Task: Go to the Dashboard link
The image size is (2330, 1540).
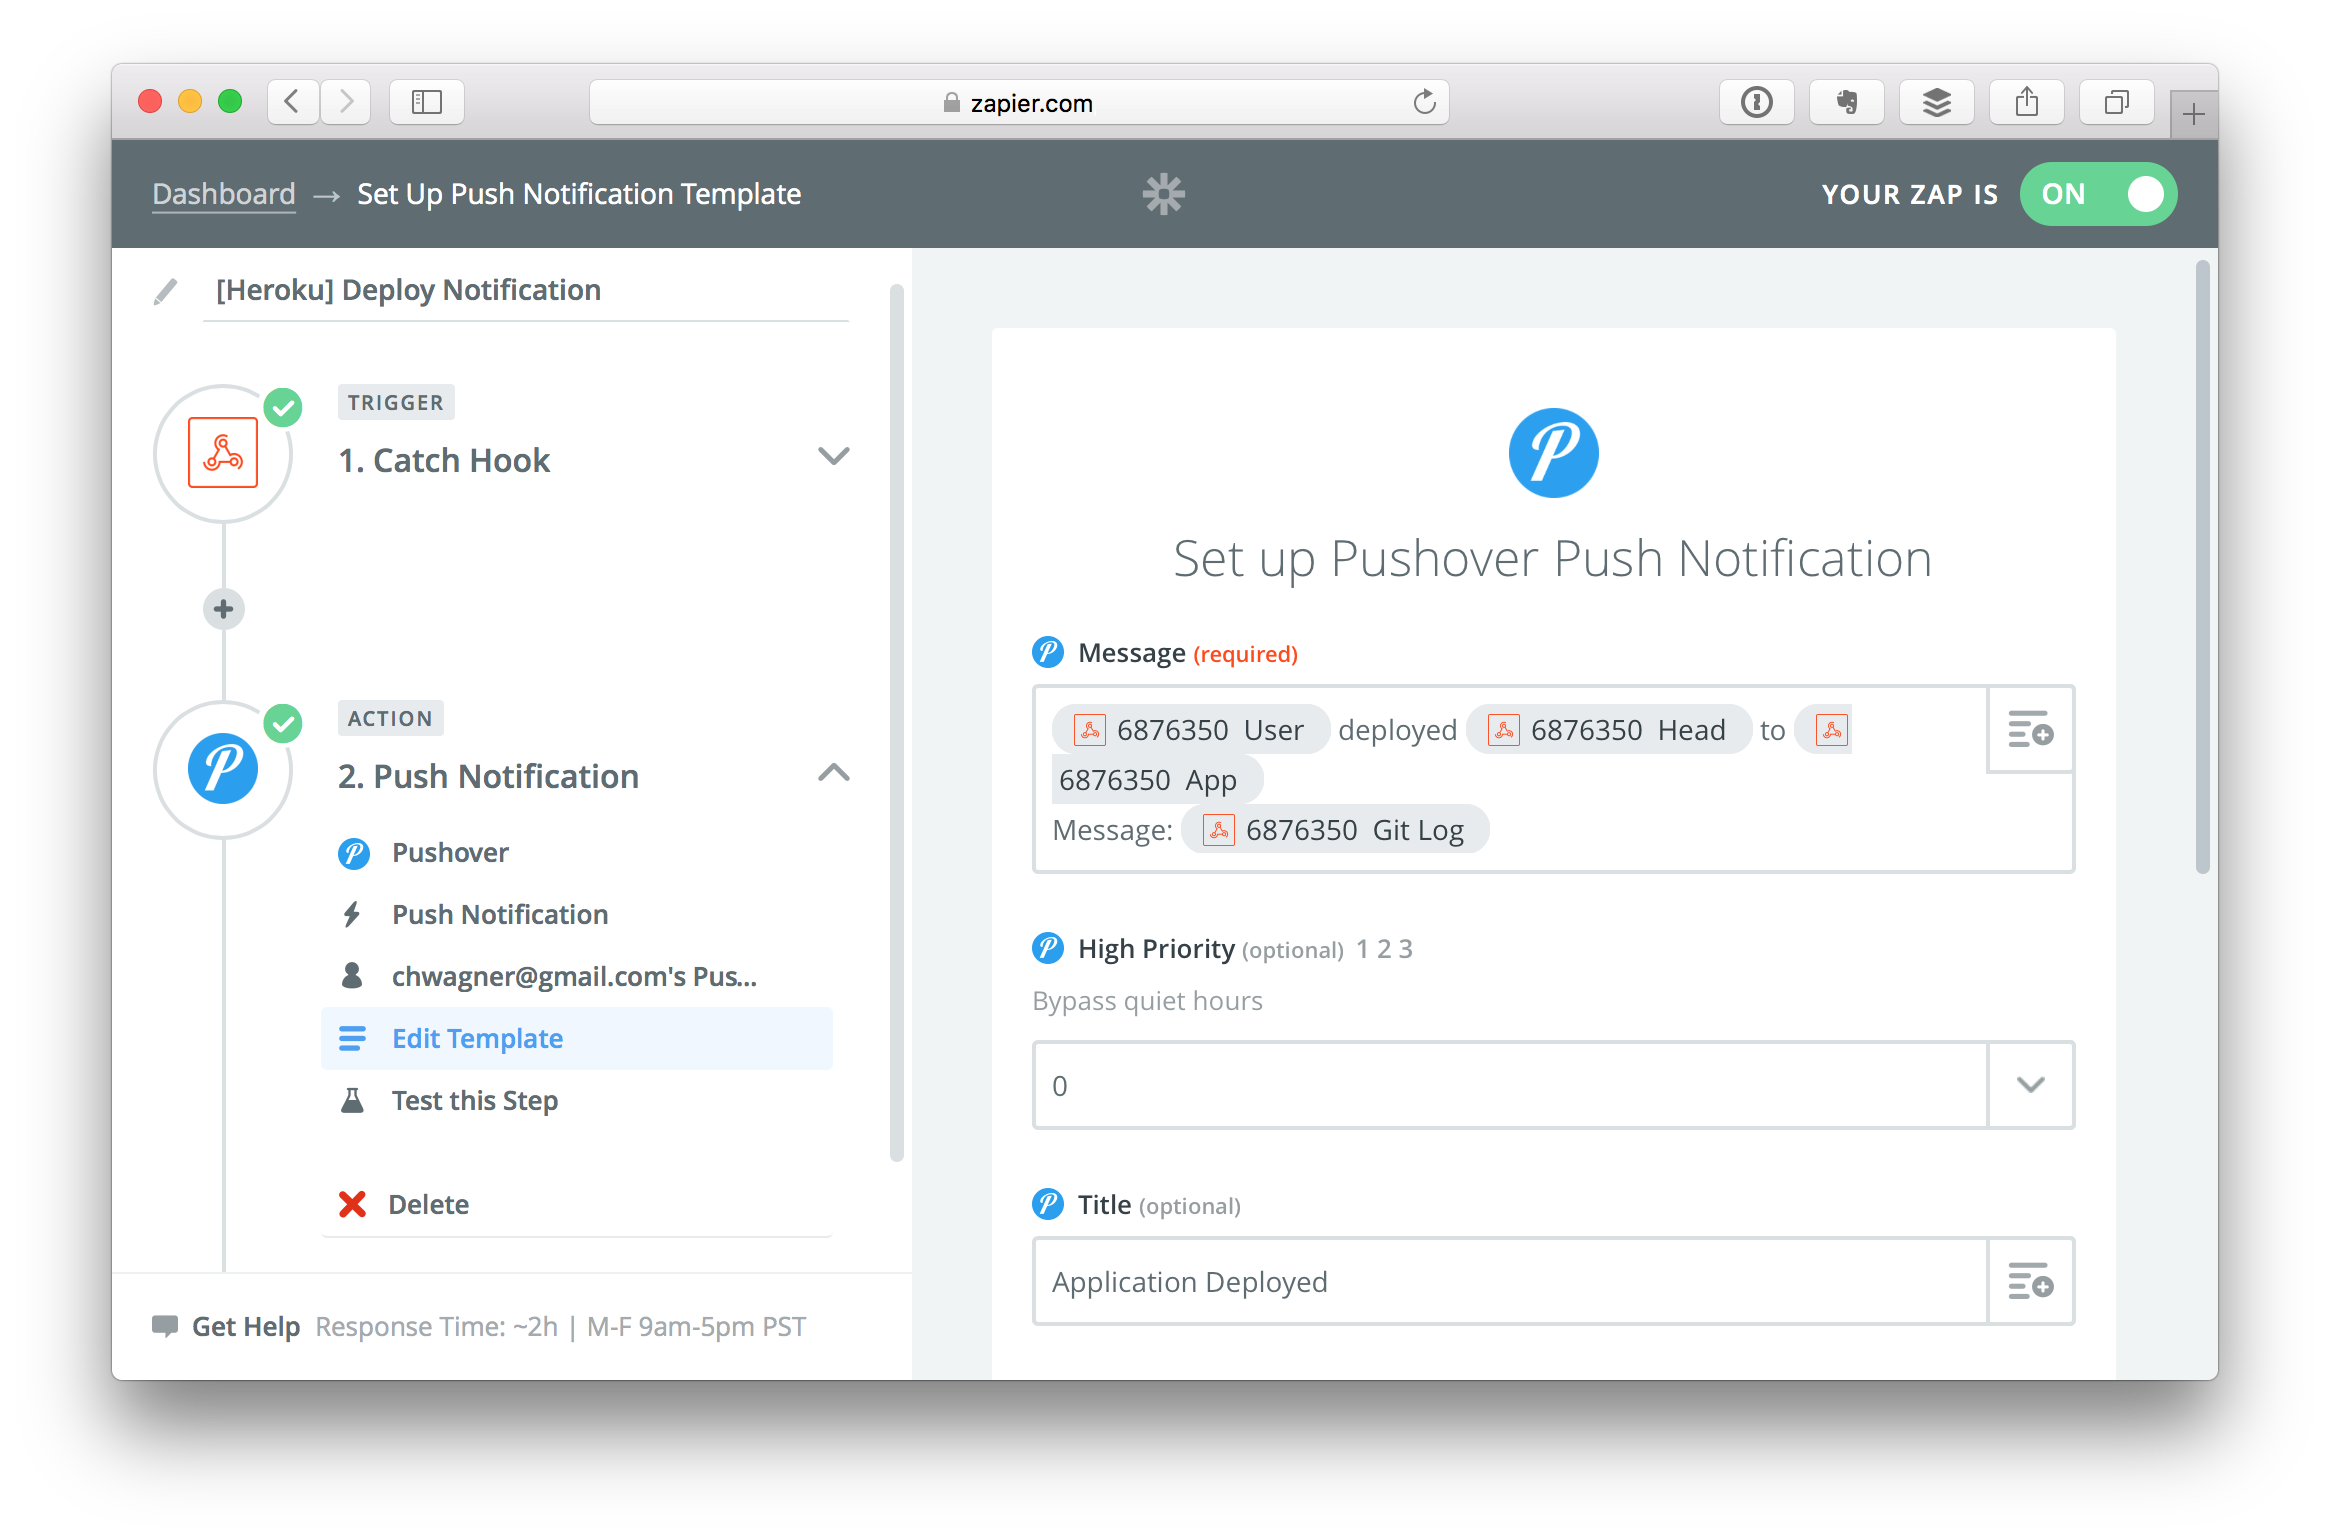Action: (x=224, y=194)
